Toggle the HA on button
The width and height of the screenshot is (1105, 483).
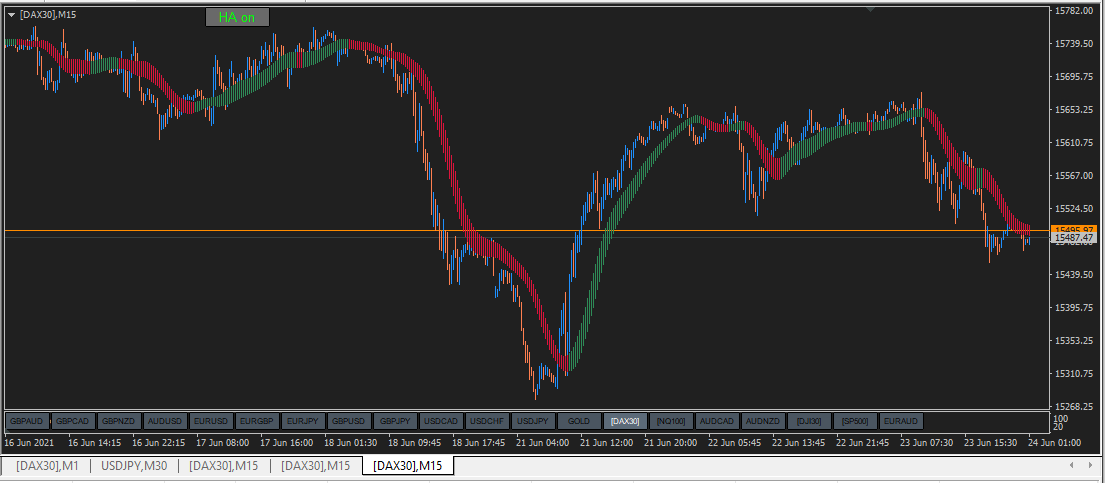tap(237, 18)
